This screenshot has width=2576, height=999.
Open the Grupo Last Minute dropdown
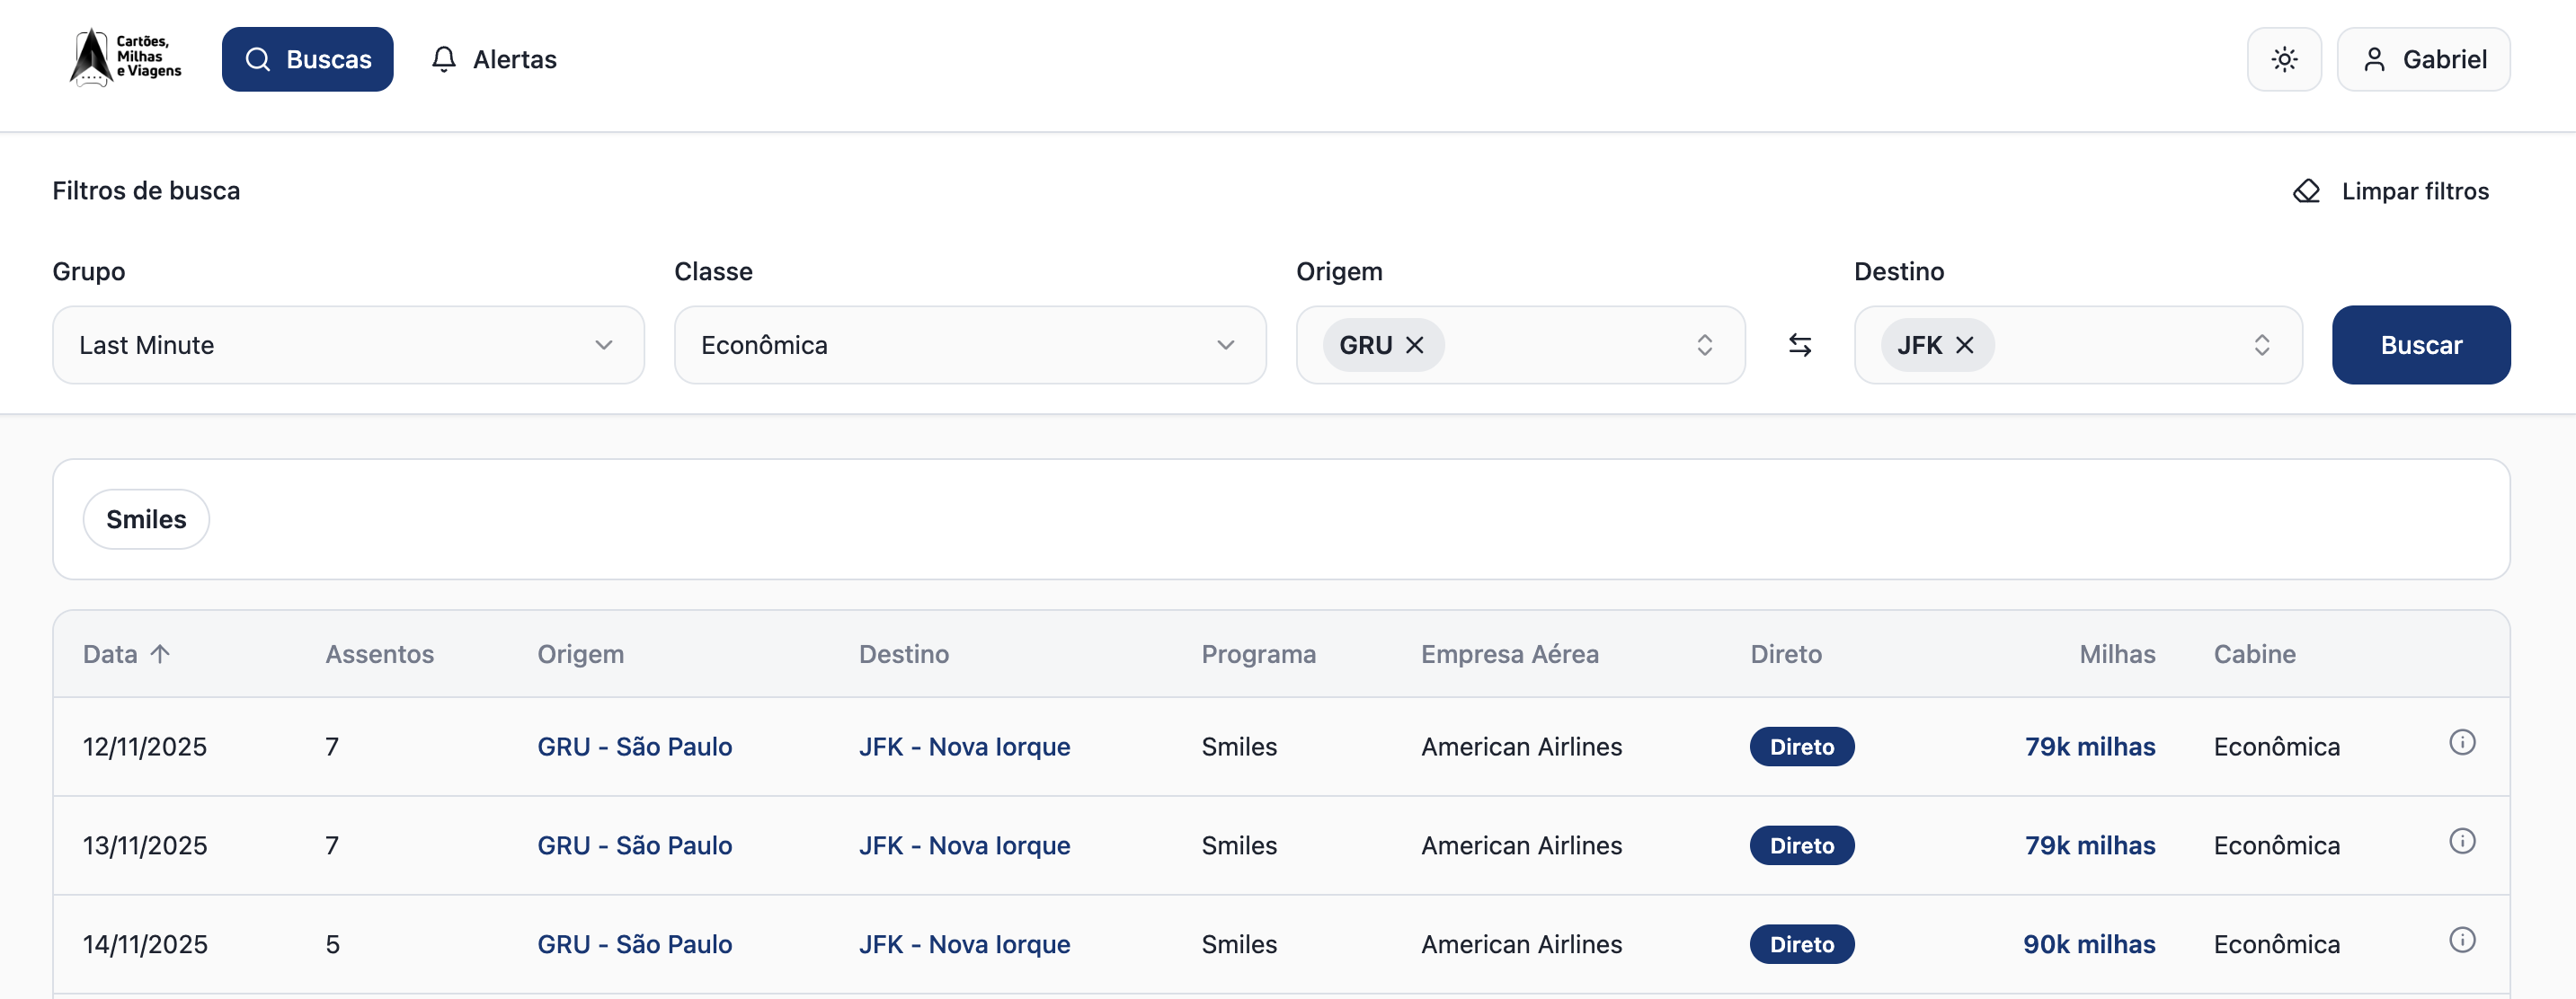(x=347, y=345)
